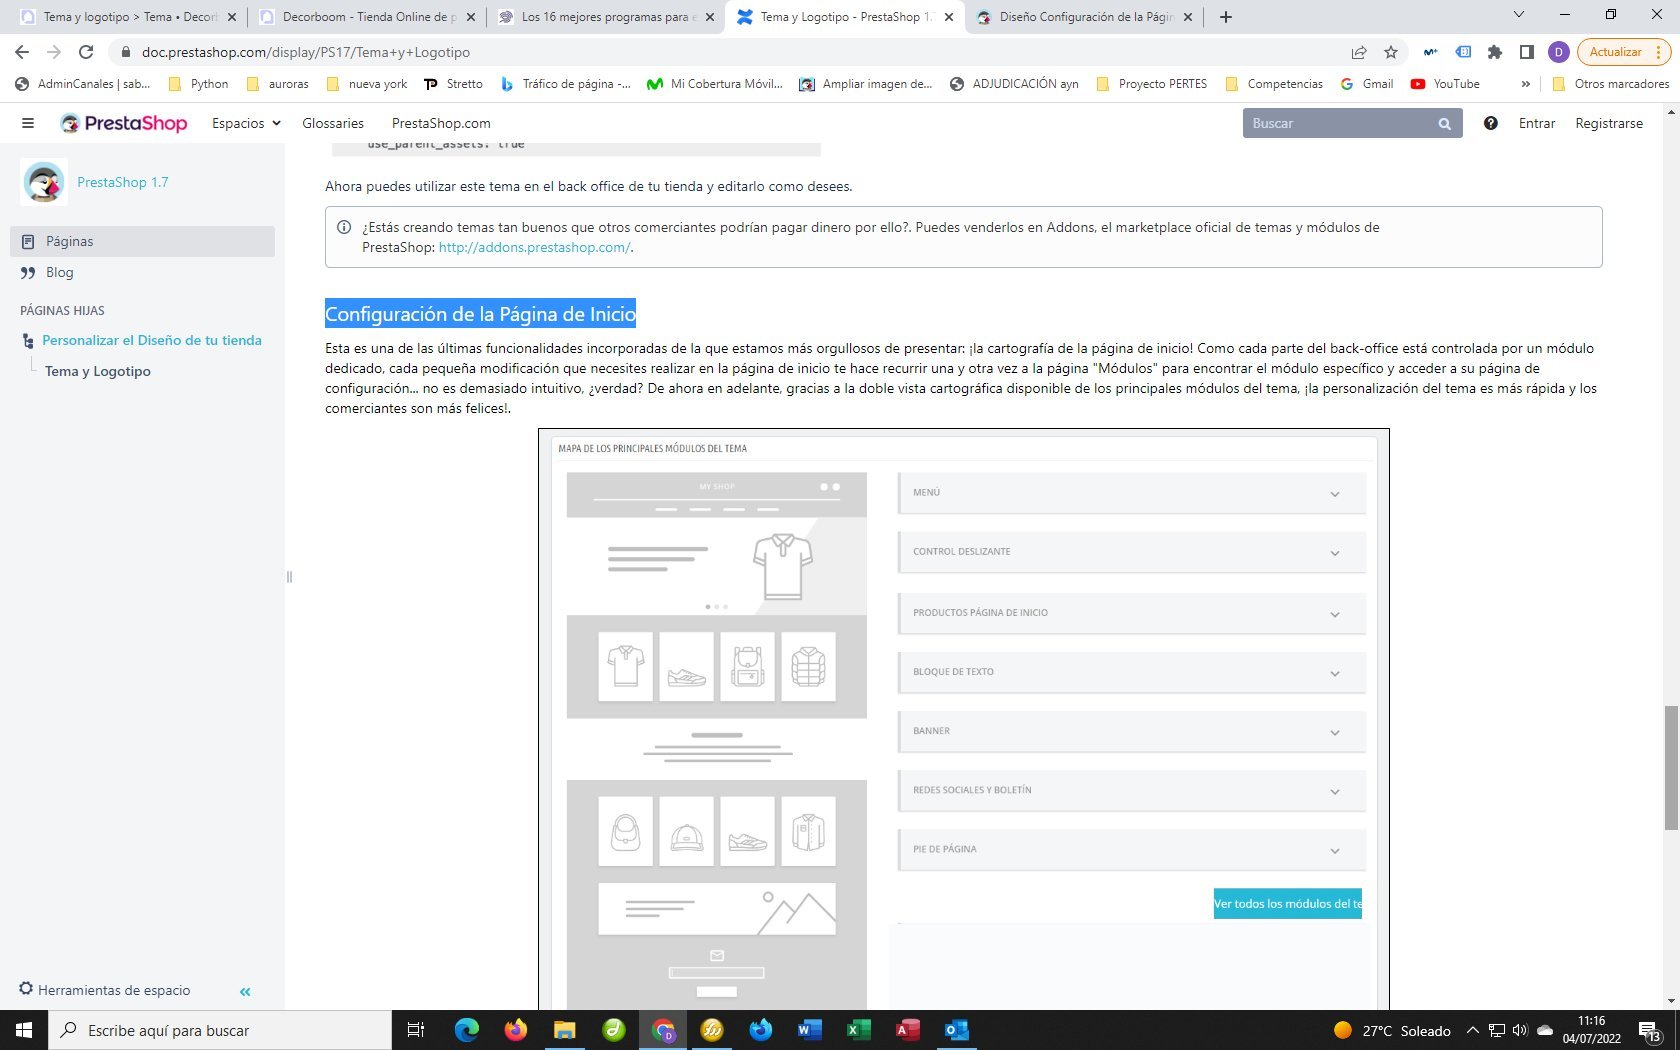Open Páginas in the sidebar

142,241
